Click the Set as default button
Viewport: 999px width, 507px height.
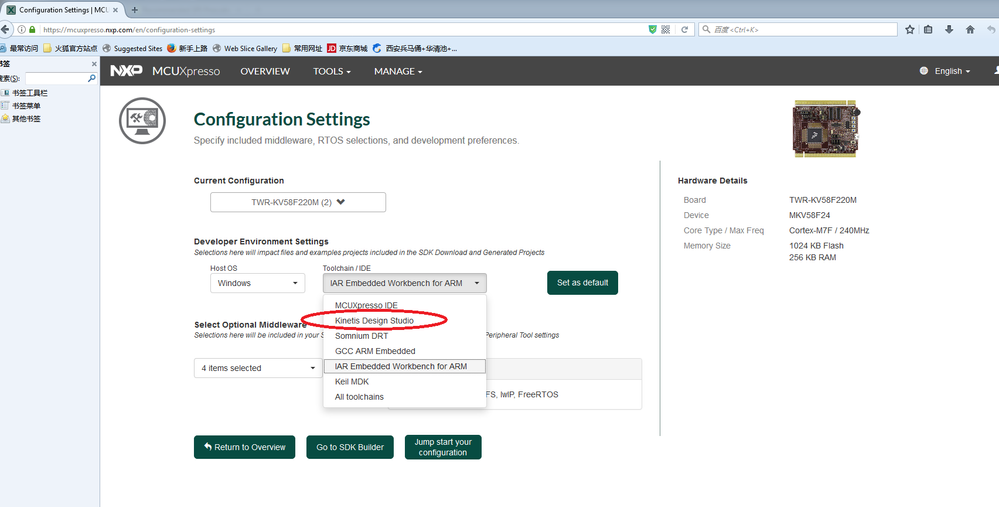[582, 283]
